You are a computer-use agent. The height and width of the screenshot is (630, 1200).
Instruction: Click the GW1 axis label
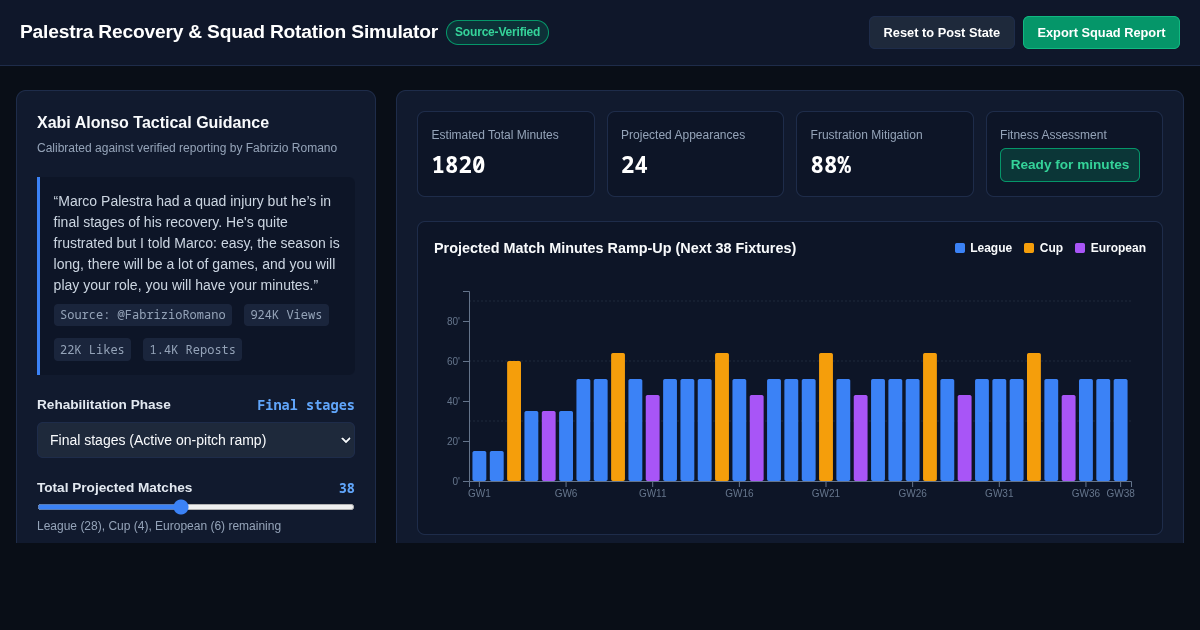[479, 493]
